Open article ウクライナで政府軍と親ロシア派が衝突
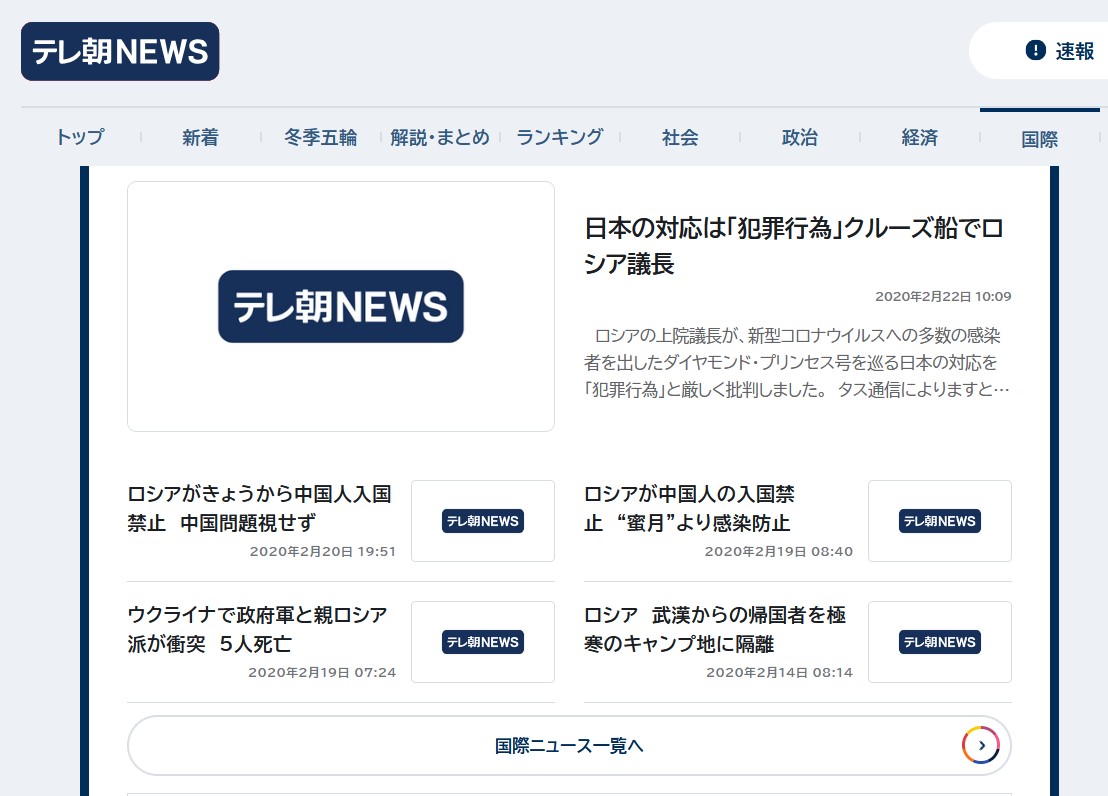1108x796 pixels. 257,629
